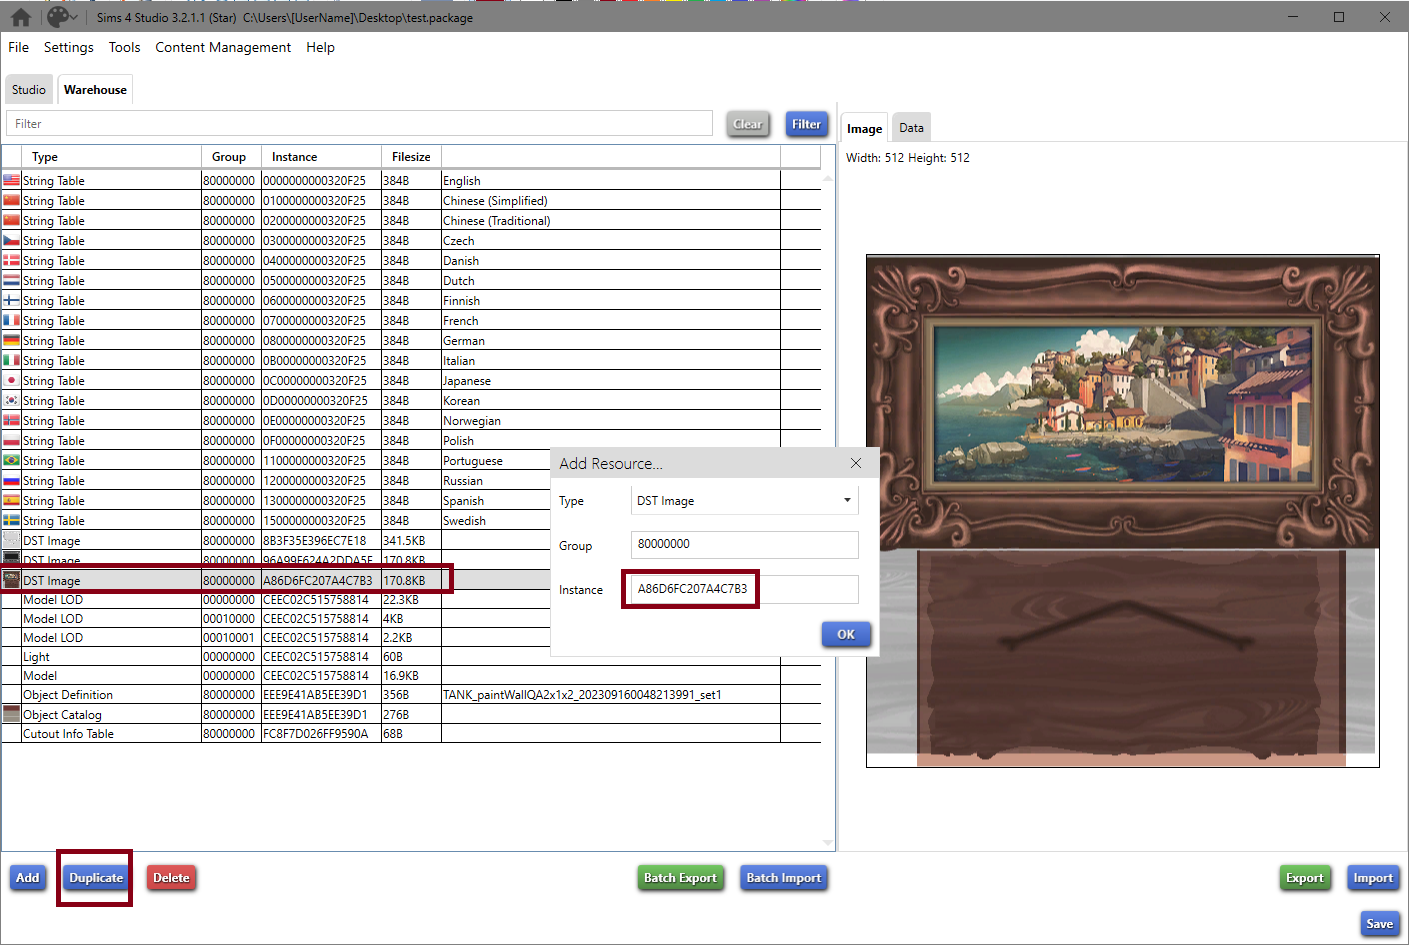Click the Swedish flag icon in String Table row

tap(11, 521)
